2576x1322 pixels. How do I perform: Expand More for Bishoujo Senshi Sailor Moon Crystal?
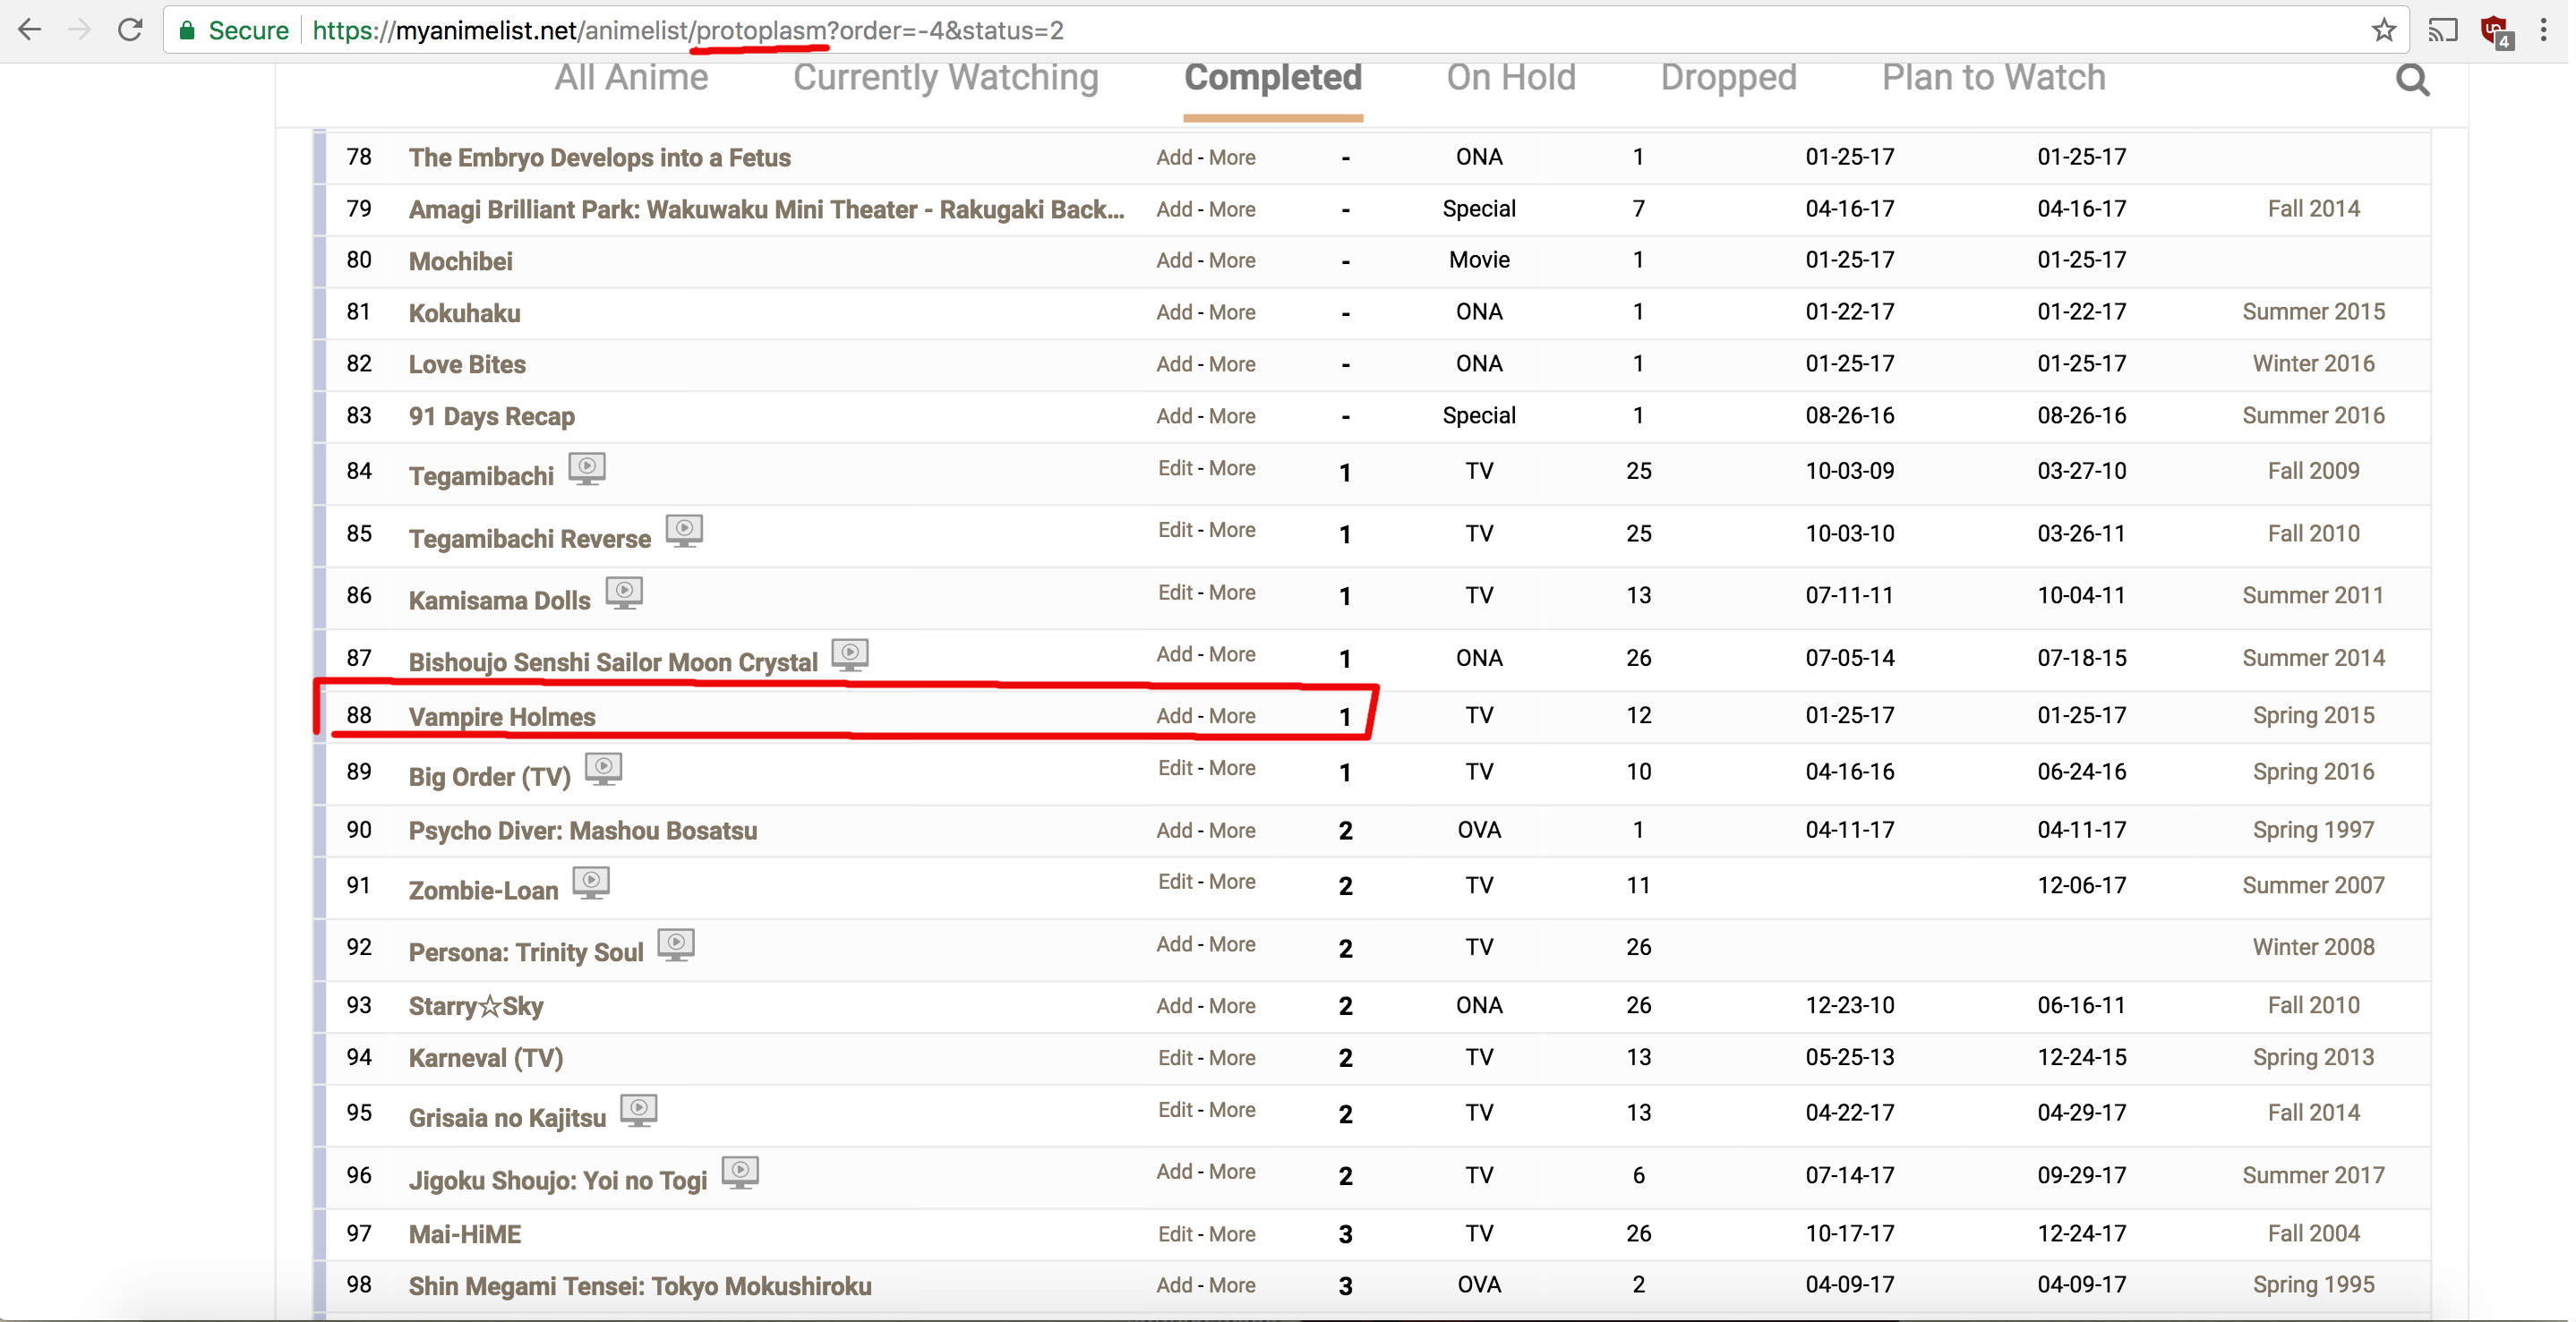click(1232, 655)
